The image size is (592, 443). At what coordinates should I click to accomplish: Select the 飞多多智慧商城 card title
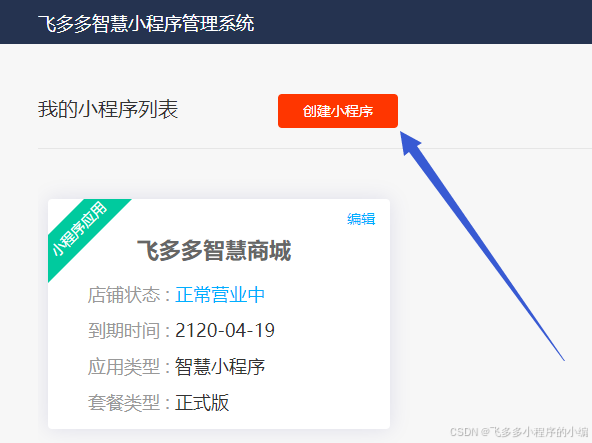[214, 250]
